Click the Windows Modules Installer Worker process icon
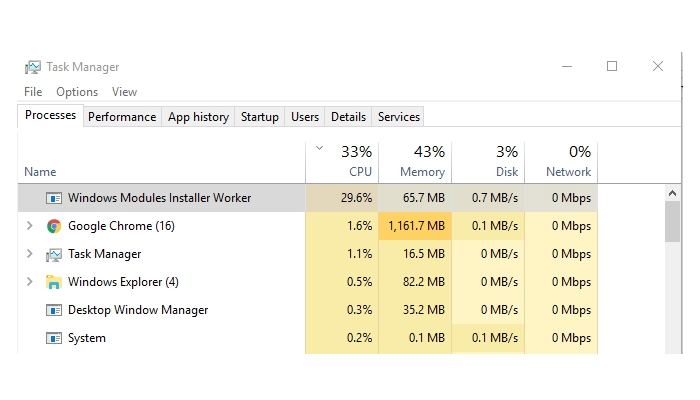 point(54,198)
